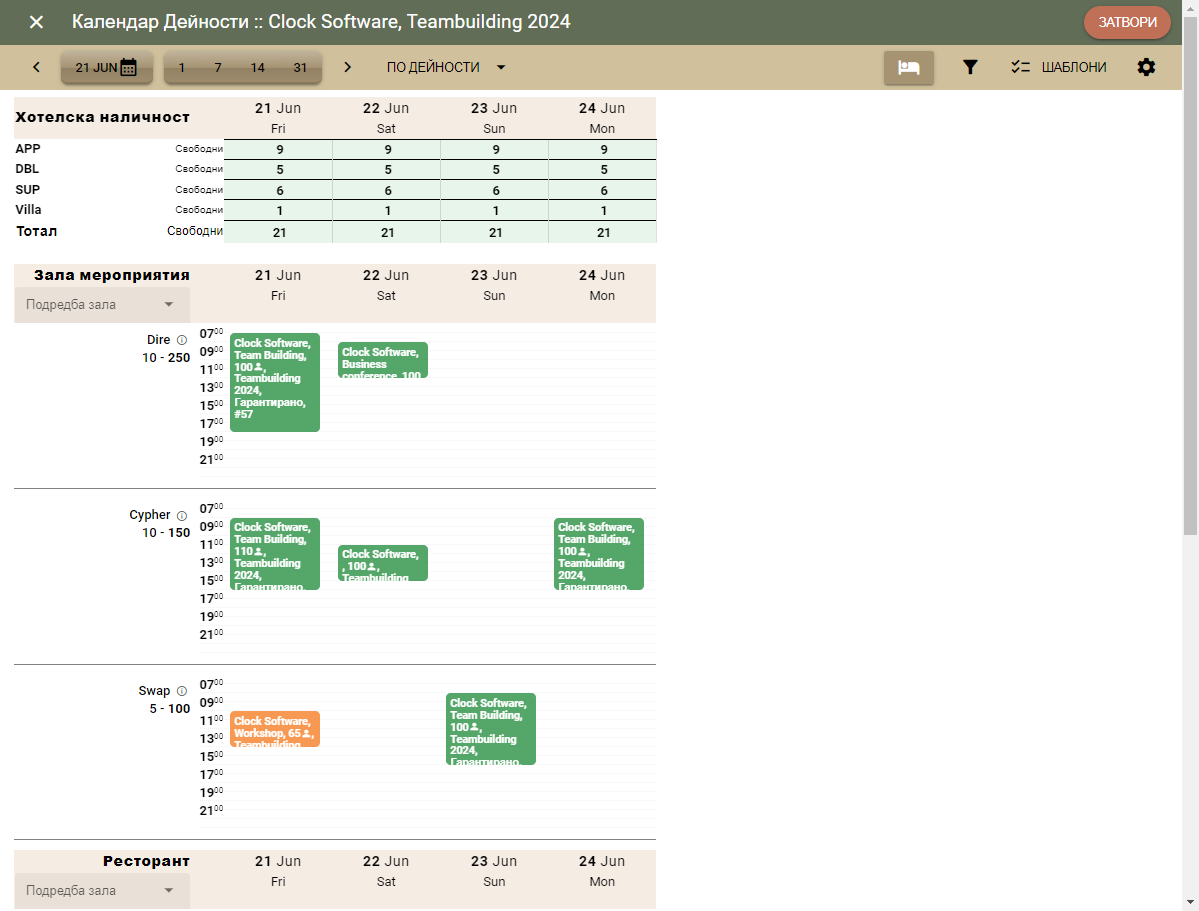Image resolution: width=1199 pixels, height=911 pixels.
Task: Click the Хотелска наличност heading
Action: (102, 117)
